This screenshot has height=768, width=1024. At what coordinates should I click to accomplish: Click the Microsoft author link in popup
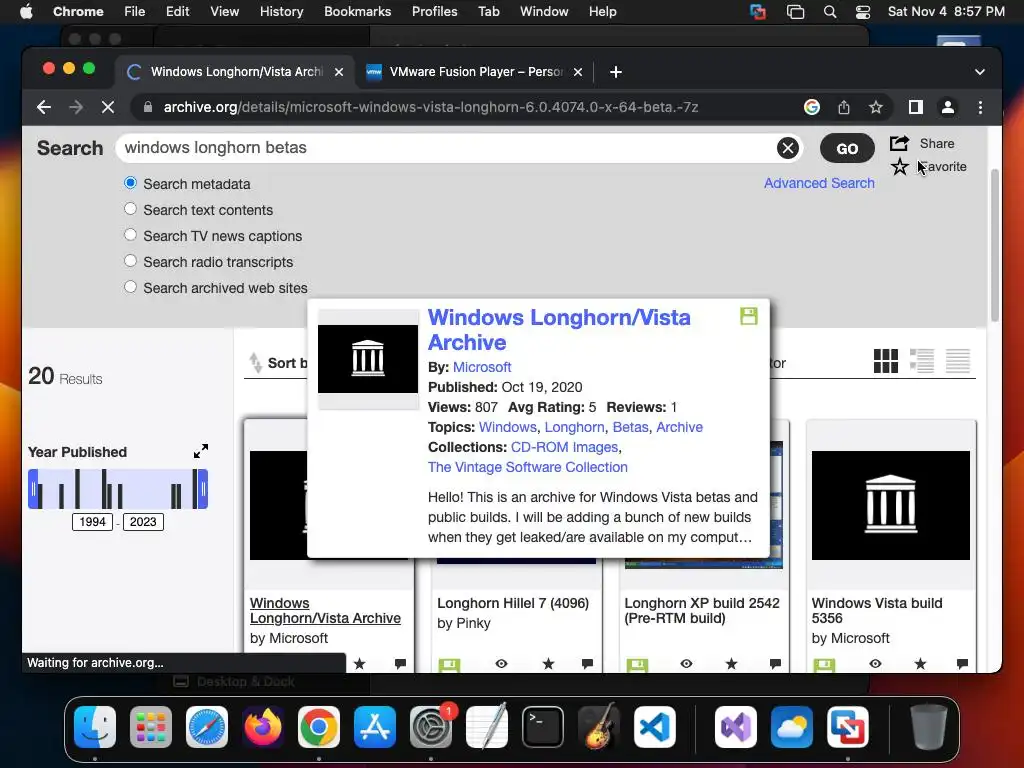point(482,367)
